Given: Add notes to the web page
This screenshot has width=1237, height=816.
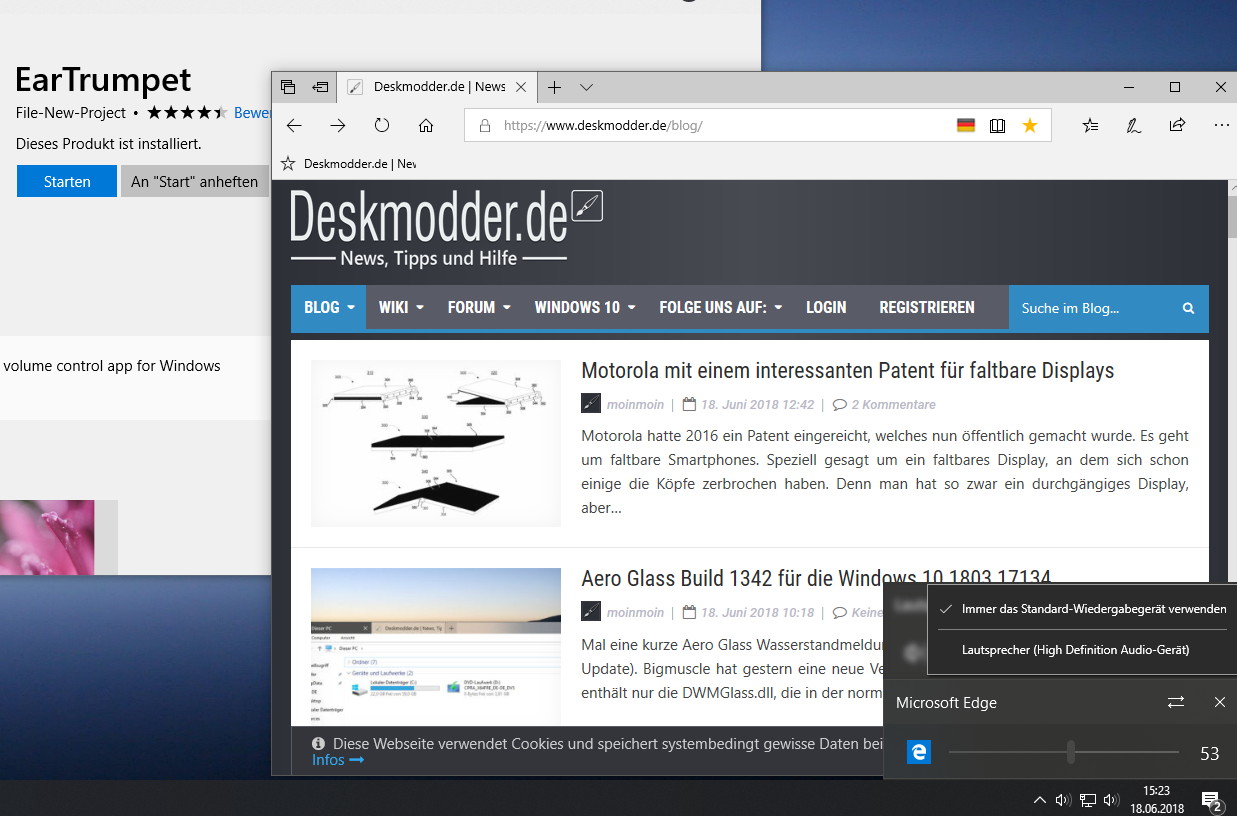Looking at the screenshot, I should click(1134, 125).
